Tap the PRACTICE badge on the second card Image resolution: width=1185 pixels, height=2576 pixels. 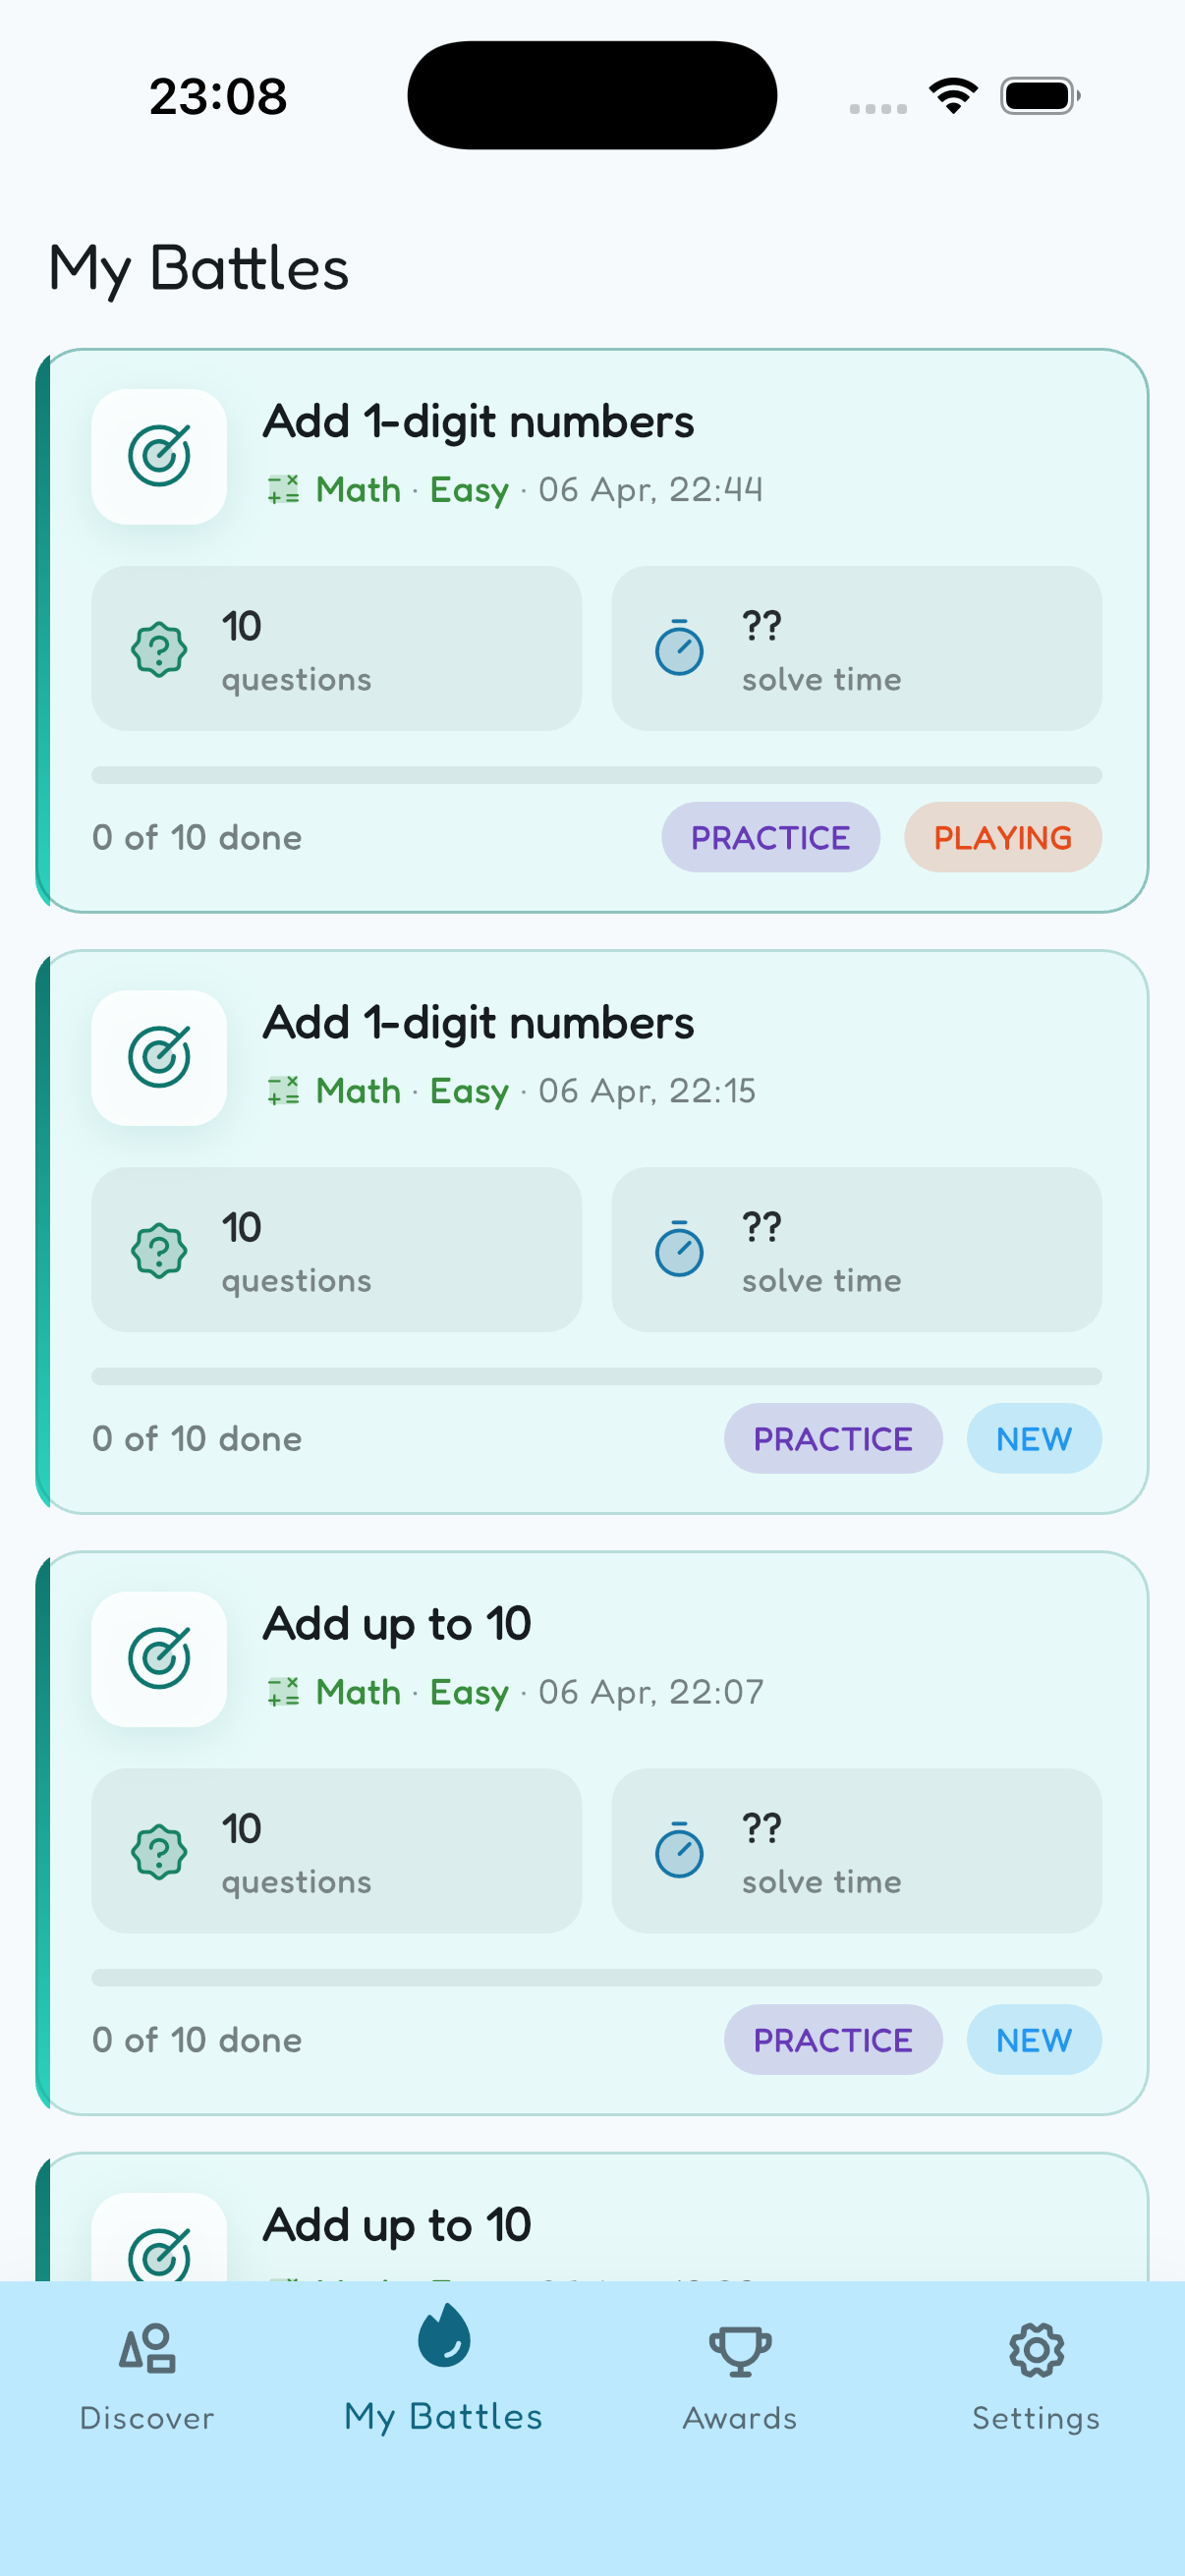pos(833,1438)
